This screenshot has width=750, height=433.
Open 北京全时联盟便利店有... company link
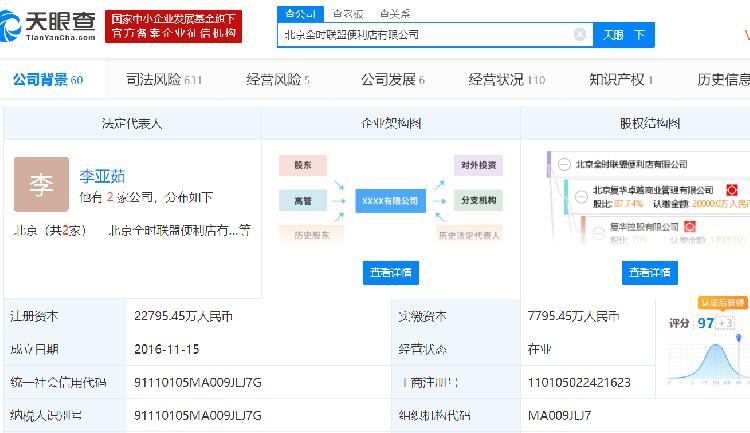point(179,231)
